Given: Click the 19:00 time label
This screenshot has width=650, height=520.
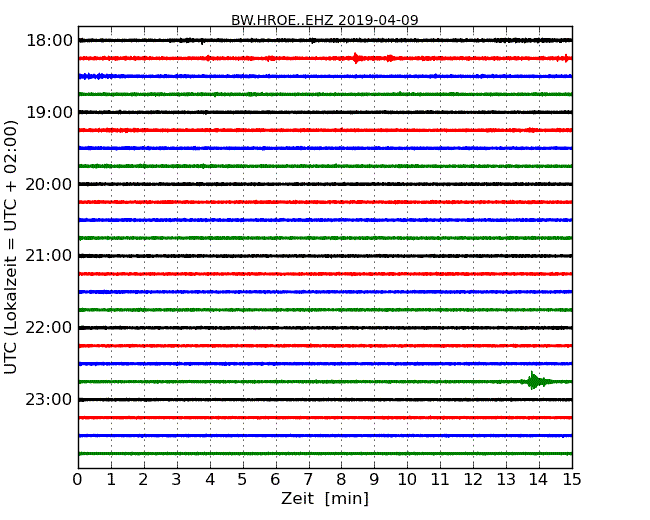Looking at the screenshot, I should pyautogui.click(x=49, y=112).
